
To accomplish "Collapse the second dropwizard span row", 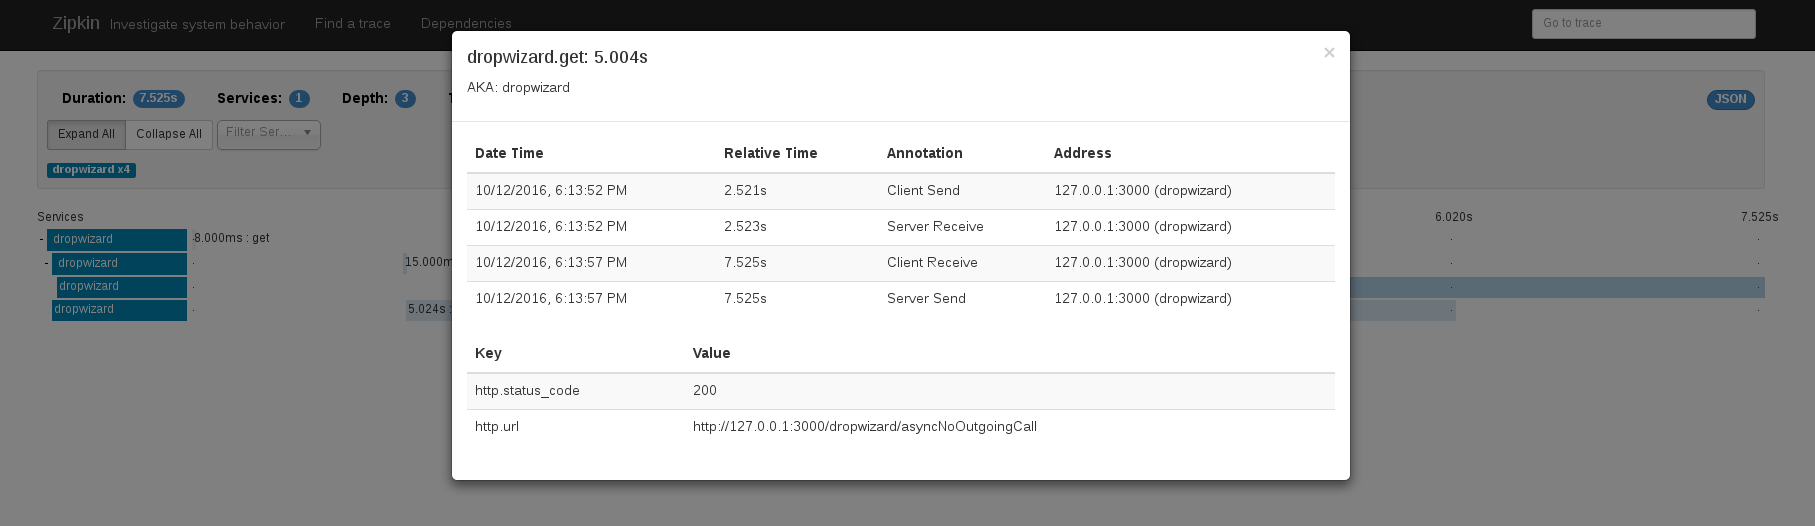I will coord(46,264).
